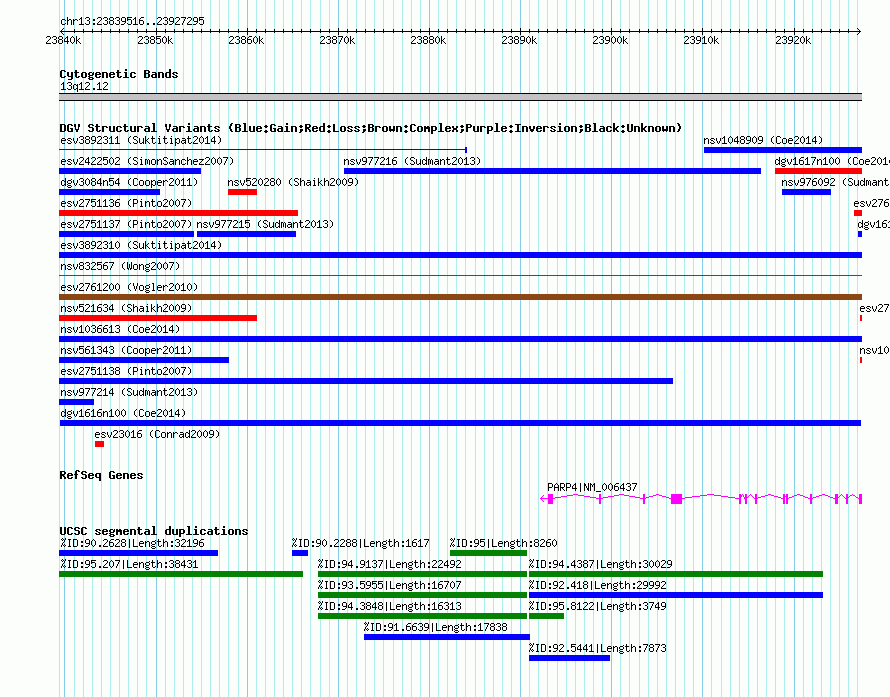Screen dimensions: 890x697
Task: Open variant nsv977216 (Sudmant2013)
Action: 412,161
